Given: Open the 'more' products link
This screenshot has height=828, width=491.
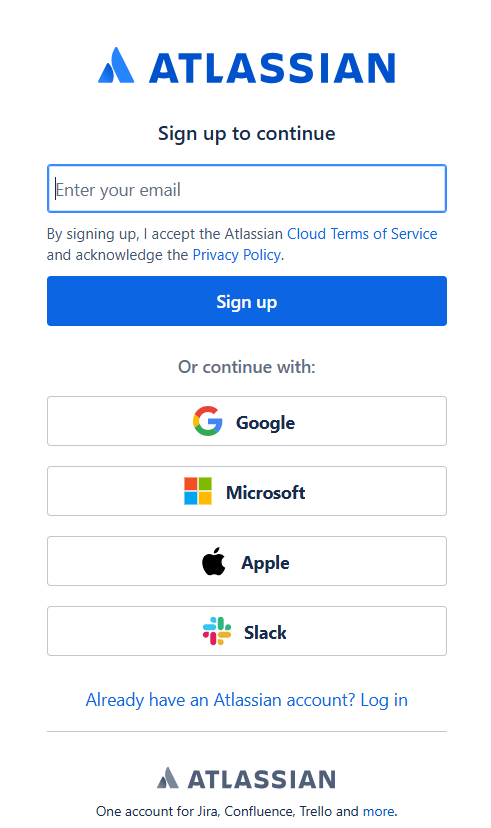Looking at the screenshot, I should click(x=378, y=811).
